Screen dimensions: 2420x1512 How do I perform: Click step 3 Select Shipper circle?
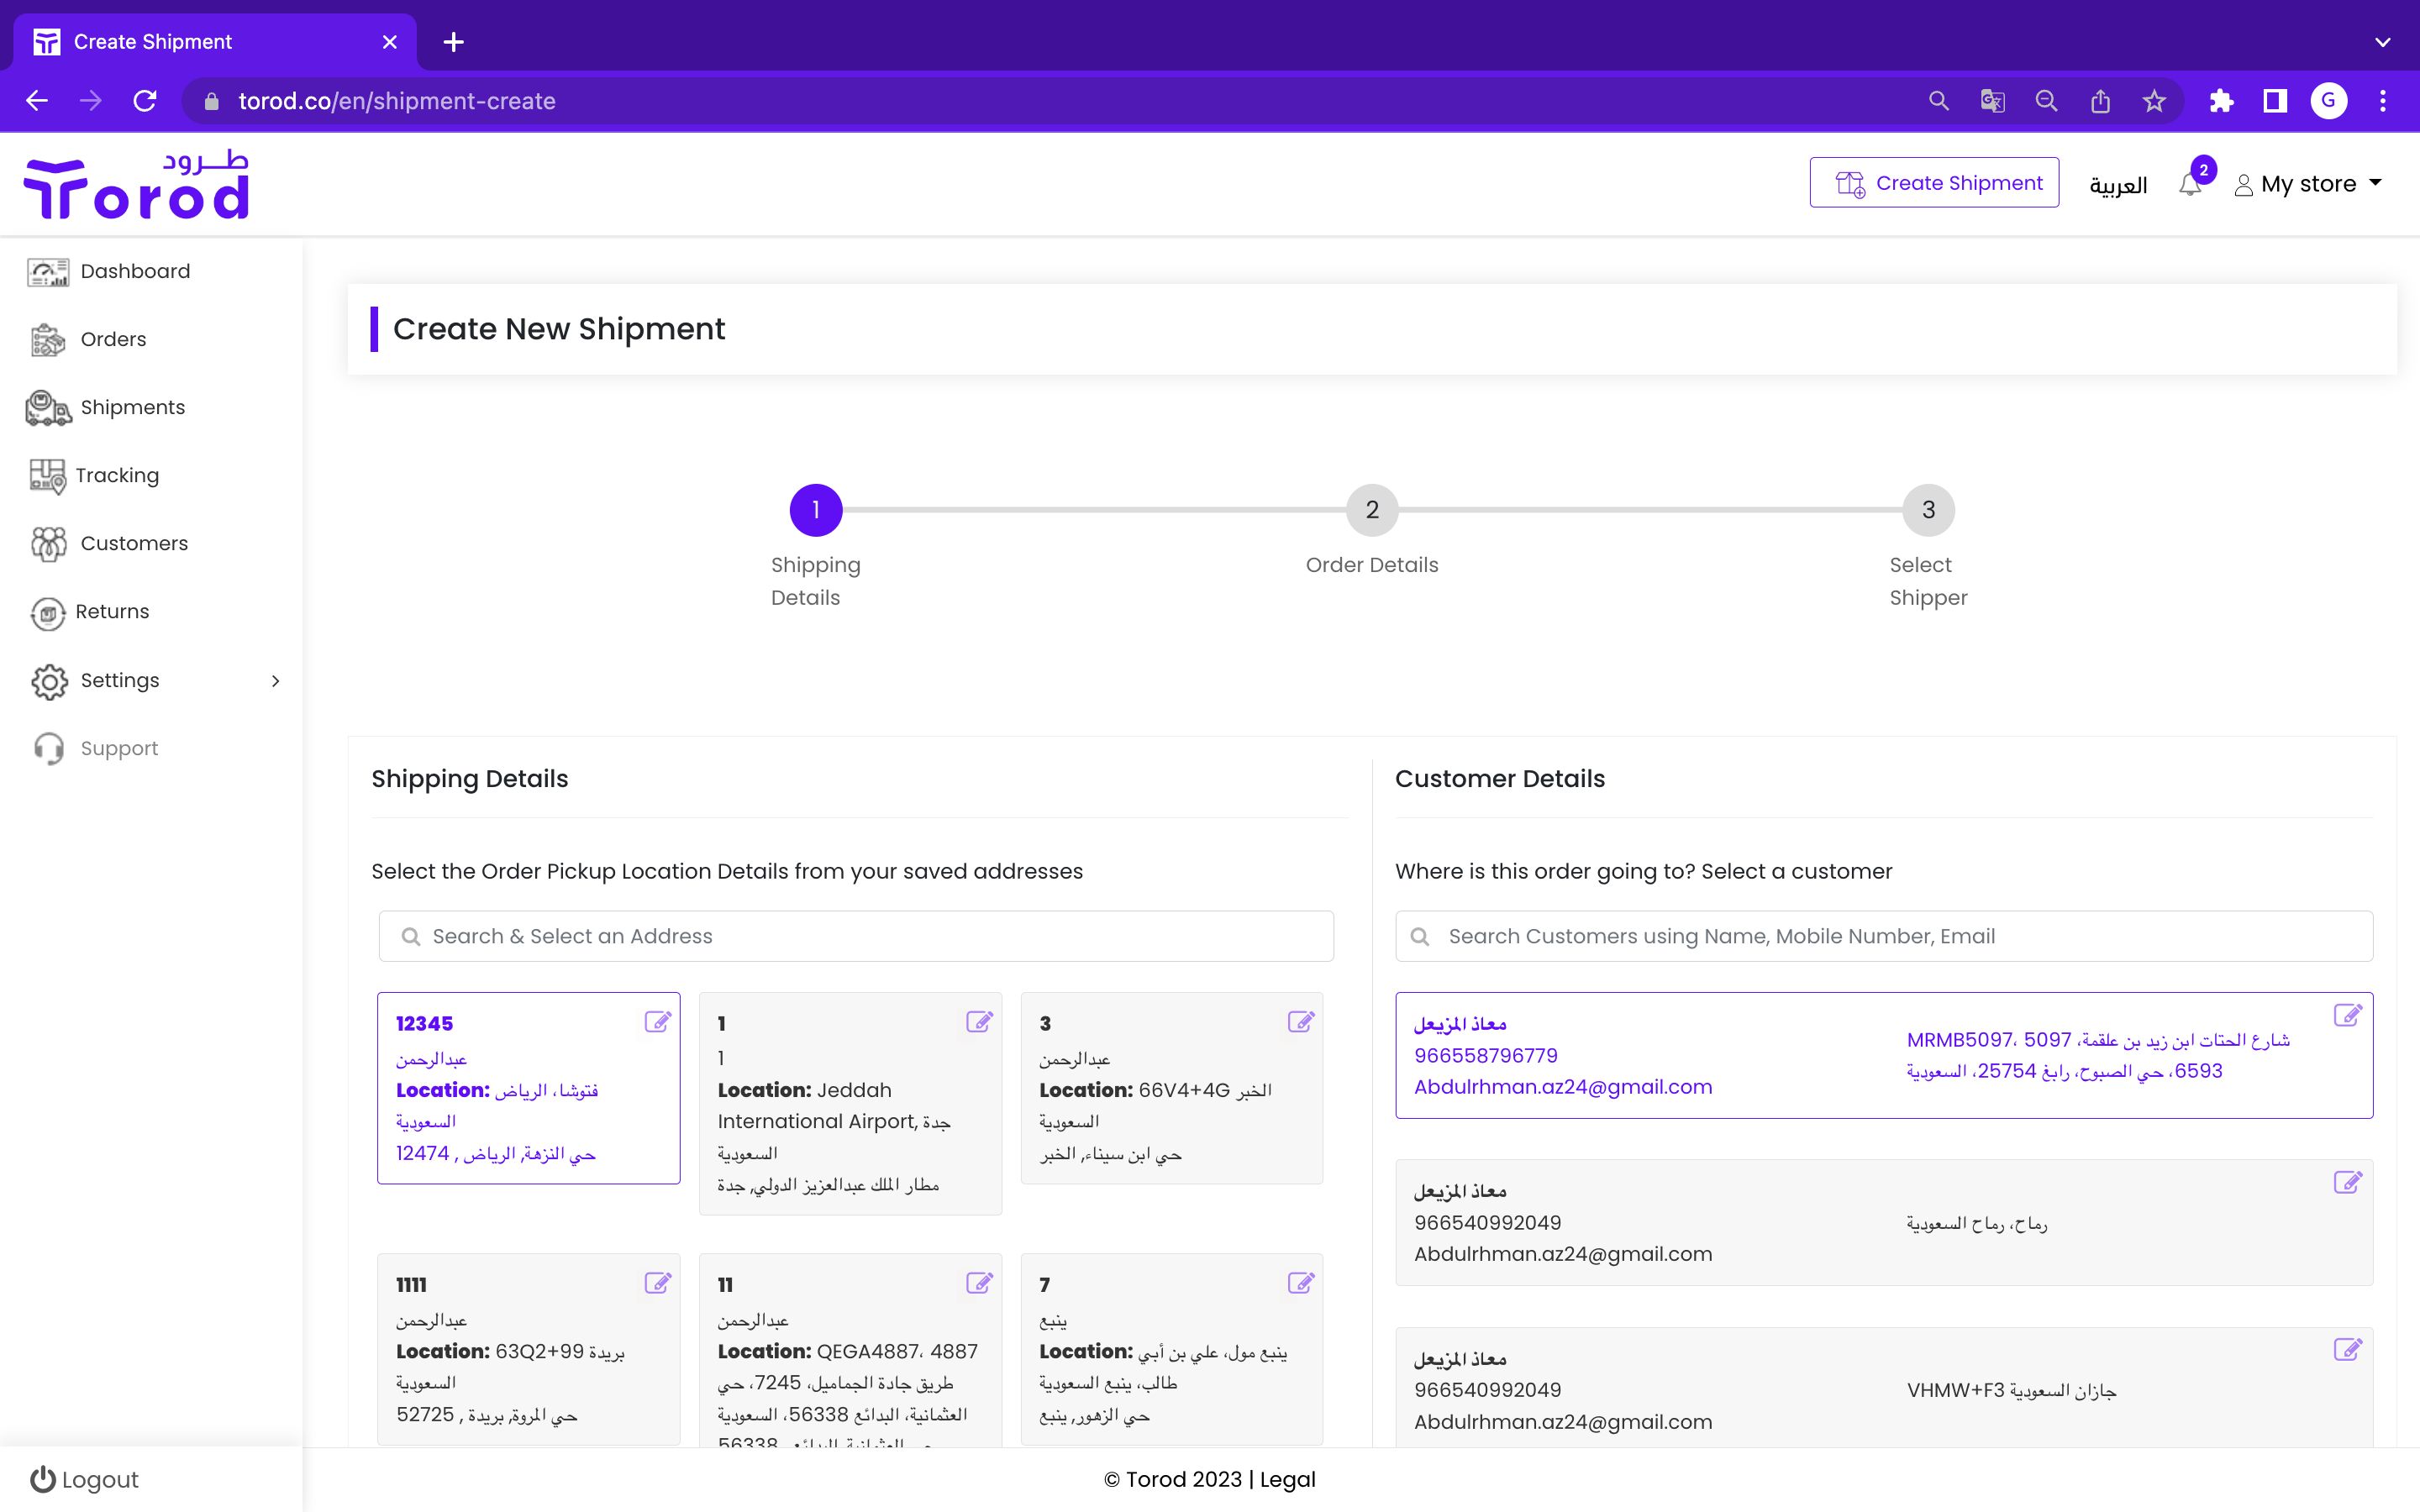click(x=1928, y=510)
